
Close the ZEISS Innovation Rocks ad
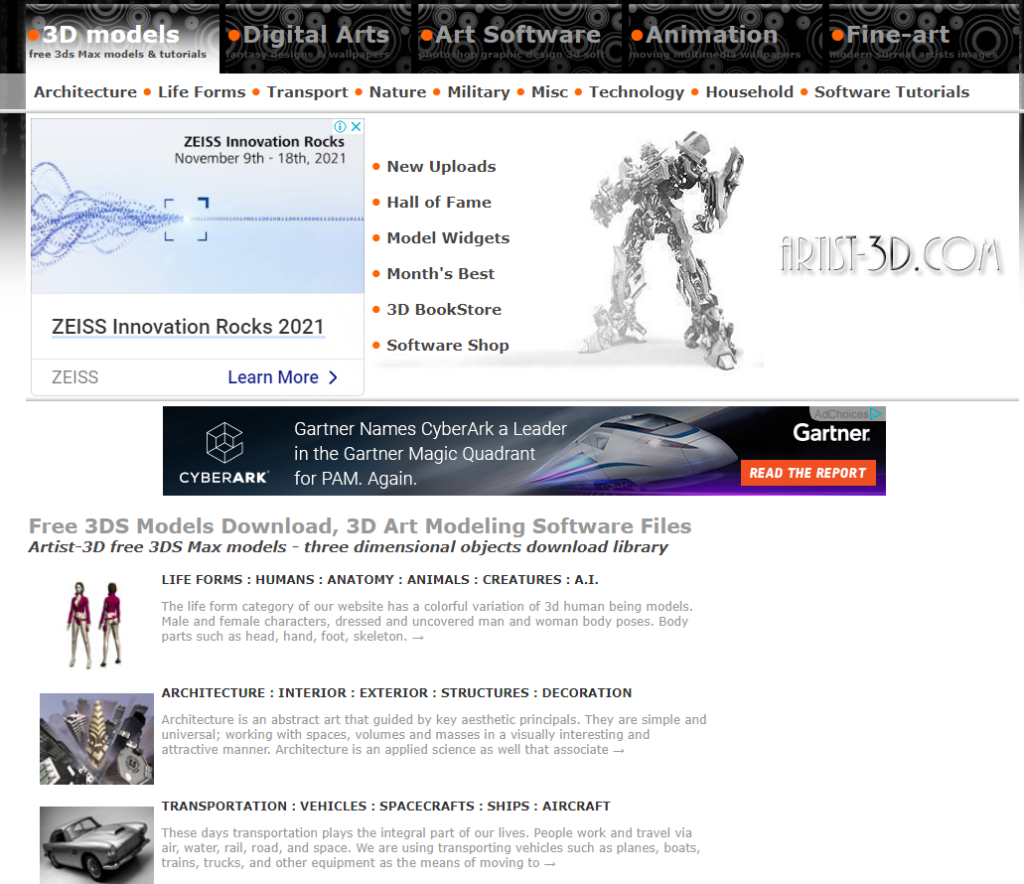pos(356,126)
